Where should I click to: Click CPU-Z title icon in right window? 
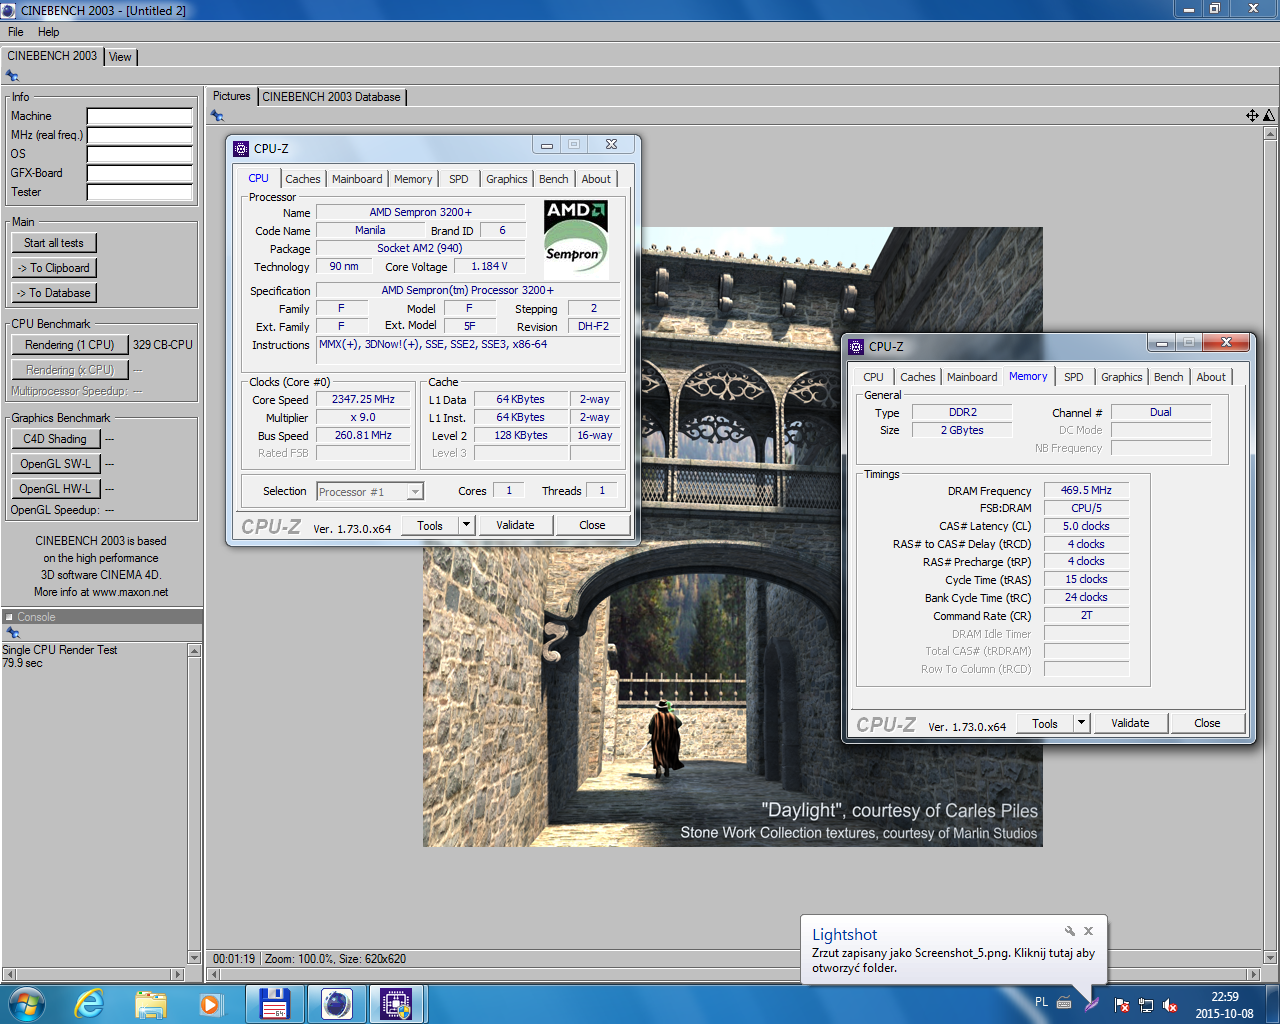point(855,347)
